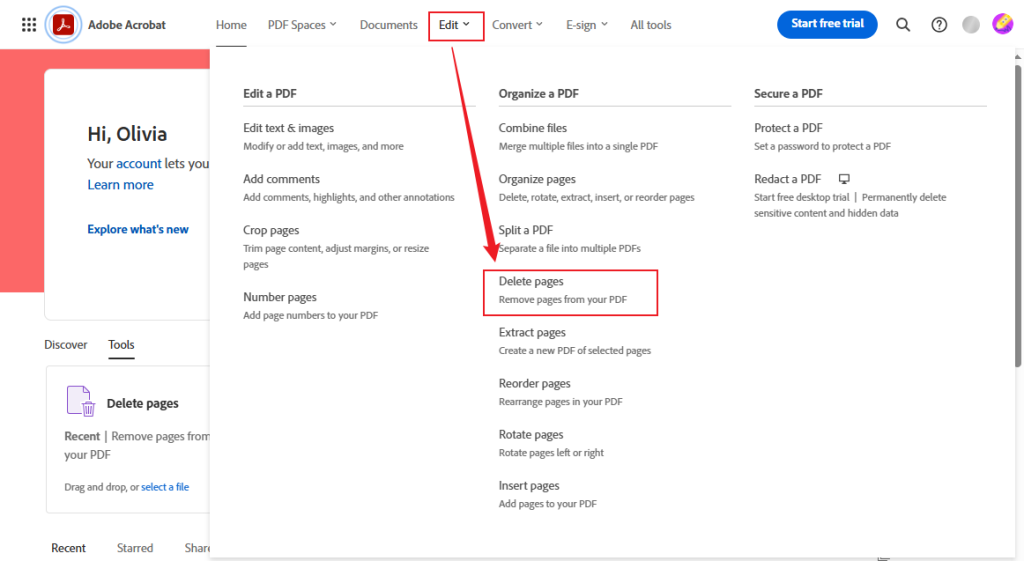
Task: Click the vertical scrollbar thumb
Action: 1018,216
